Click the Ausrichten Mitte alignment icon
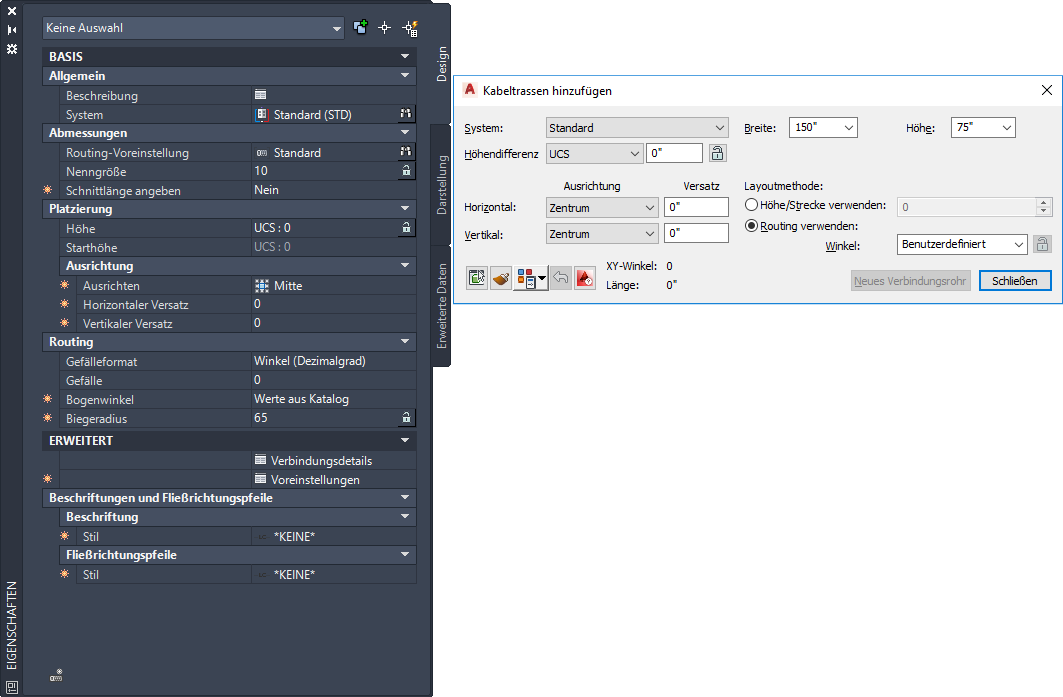The image size is (1063, 697). pos(262,285)
